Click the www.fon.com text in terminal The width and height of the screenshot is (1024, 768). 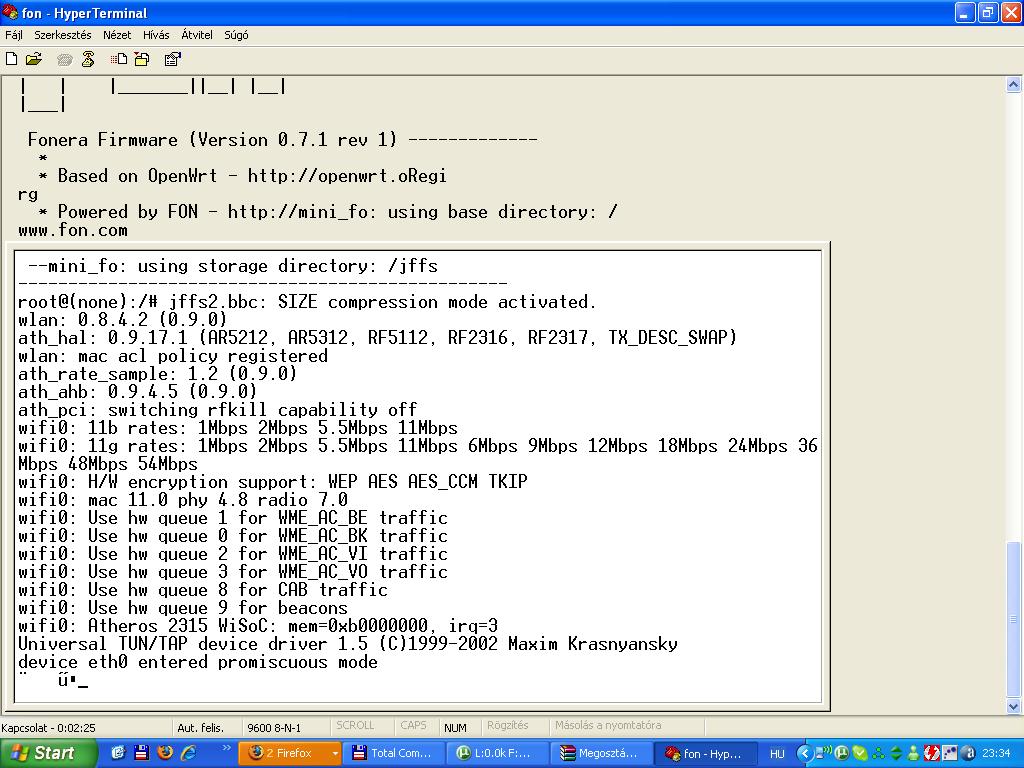coord(72,231)
